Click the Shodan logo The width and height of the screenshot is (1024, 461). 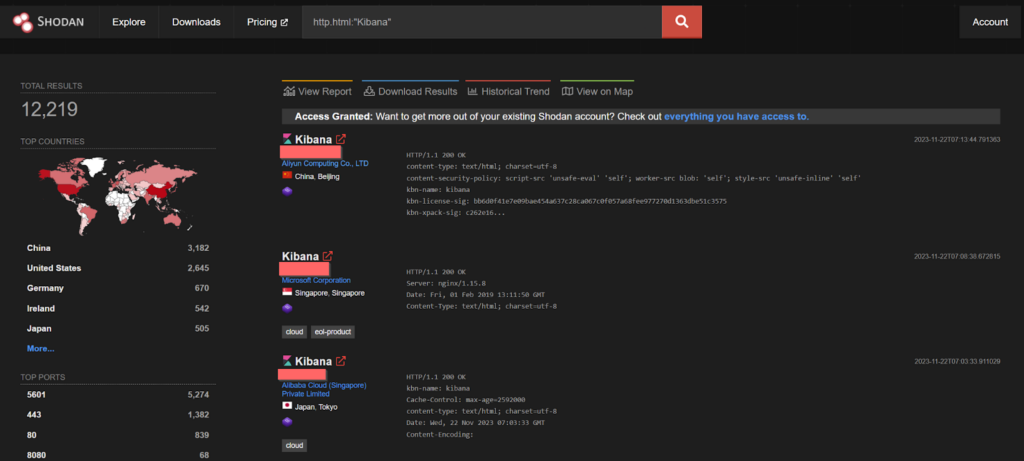pyautogui.click(x=49, y=22)
